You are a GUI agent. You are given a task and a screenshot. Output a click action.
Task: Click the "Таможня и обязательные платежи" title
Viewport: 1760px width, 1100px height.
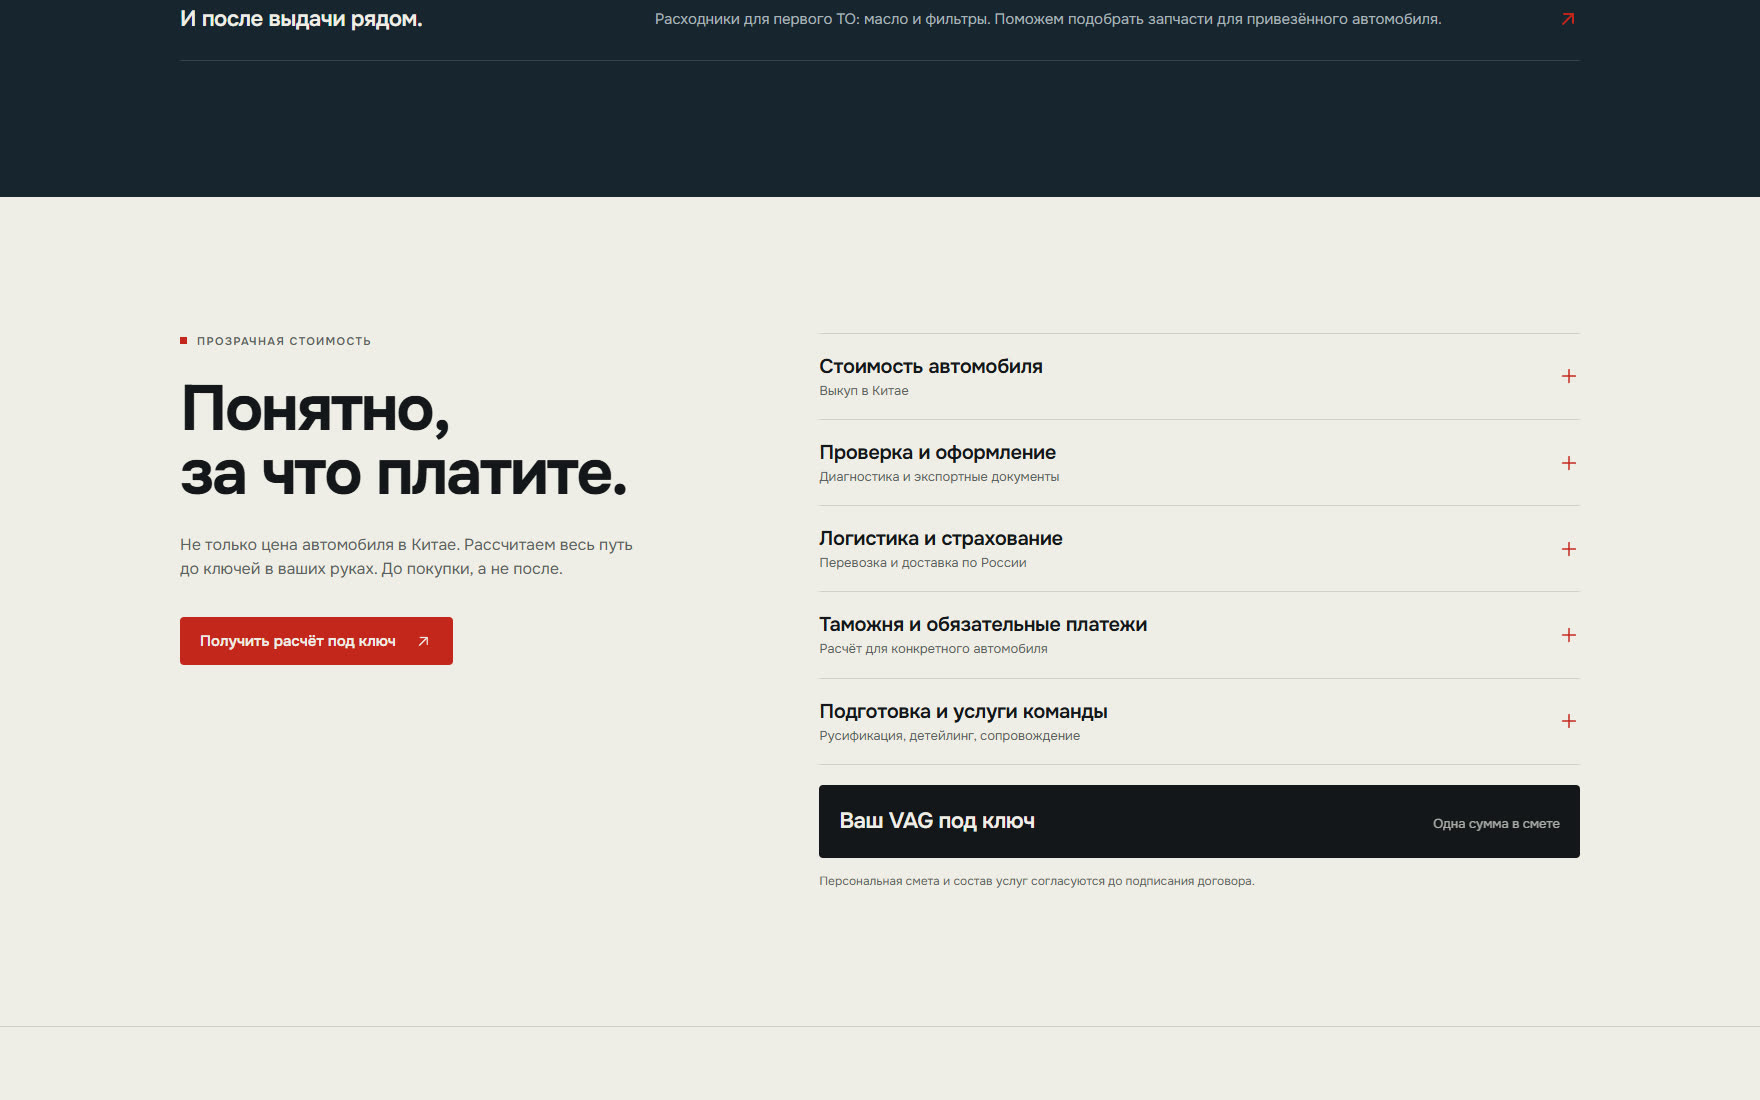[x=983, y=624]
